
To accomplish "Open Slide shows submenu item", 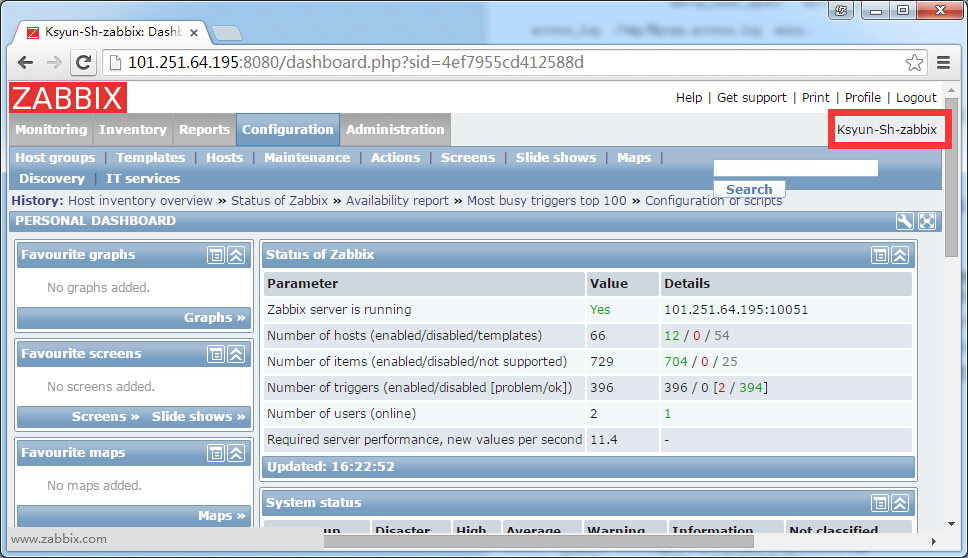I will 556,157.
